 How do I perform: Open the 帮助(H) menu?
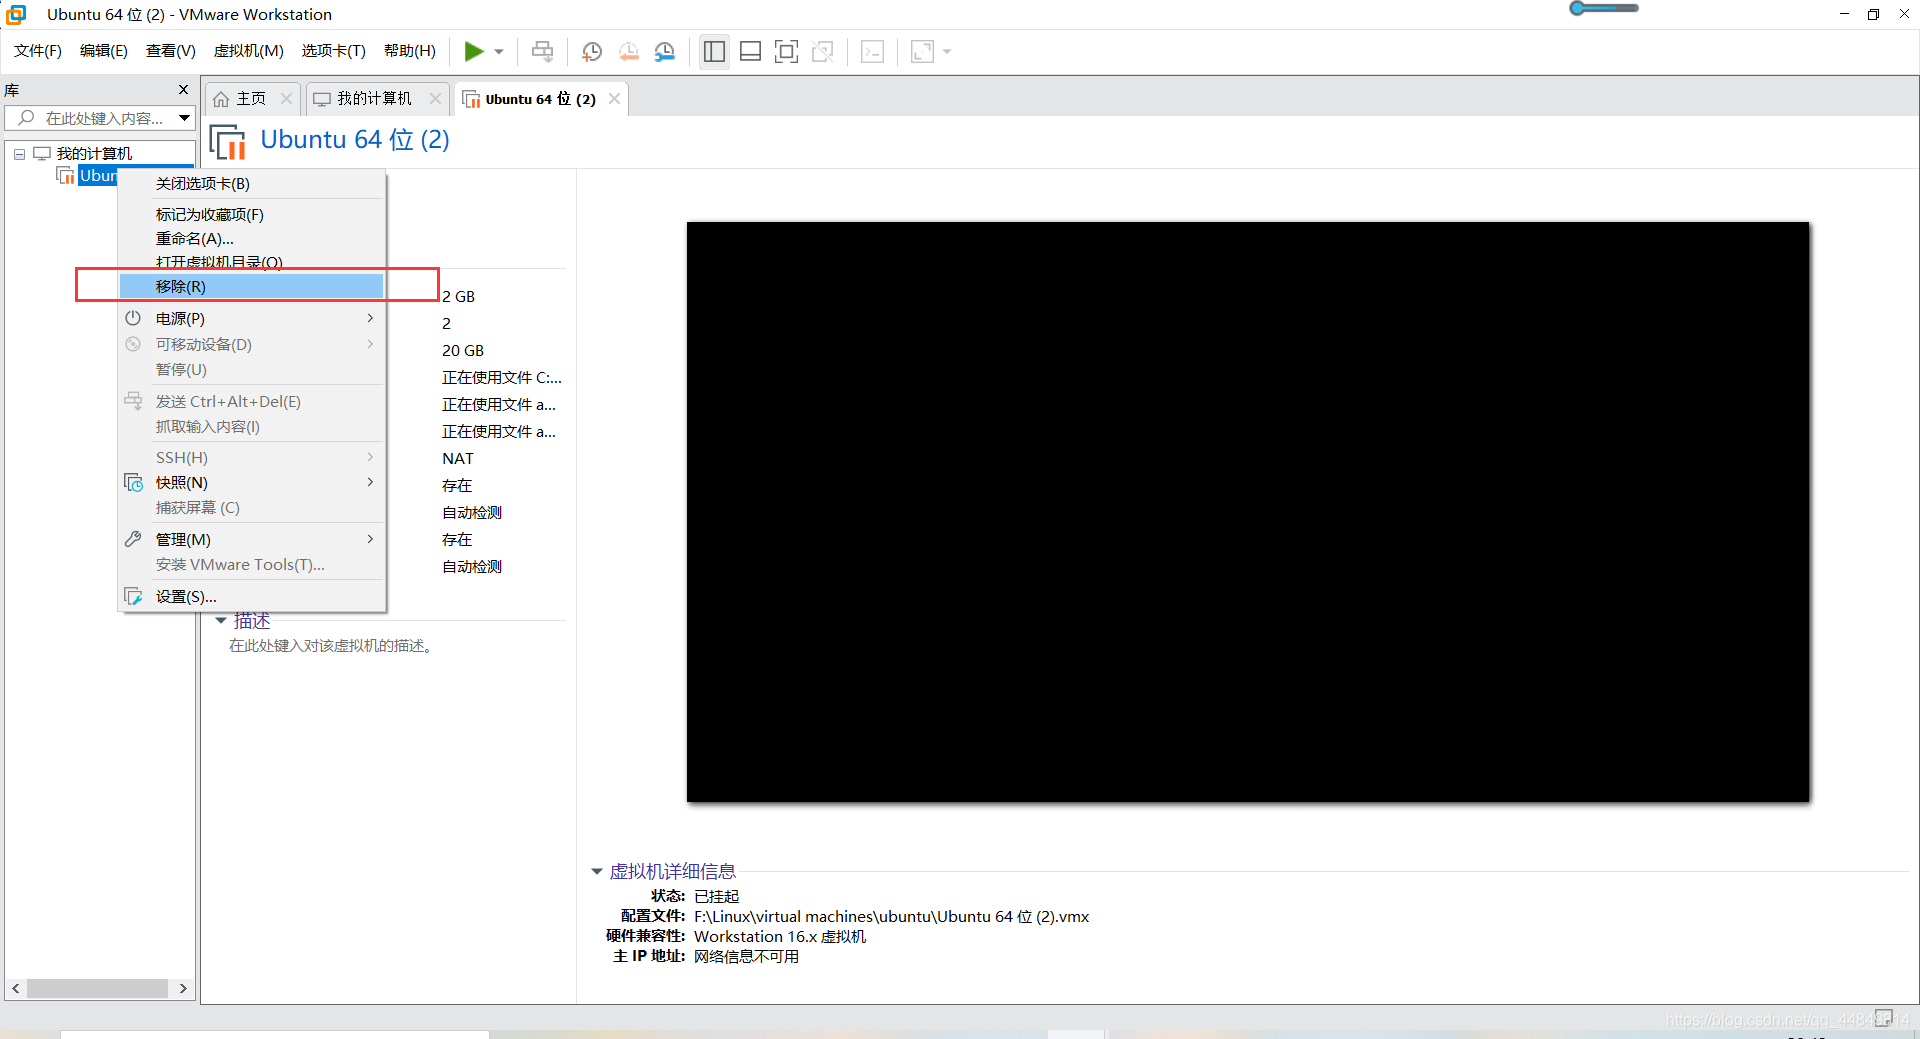point(410,51)
